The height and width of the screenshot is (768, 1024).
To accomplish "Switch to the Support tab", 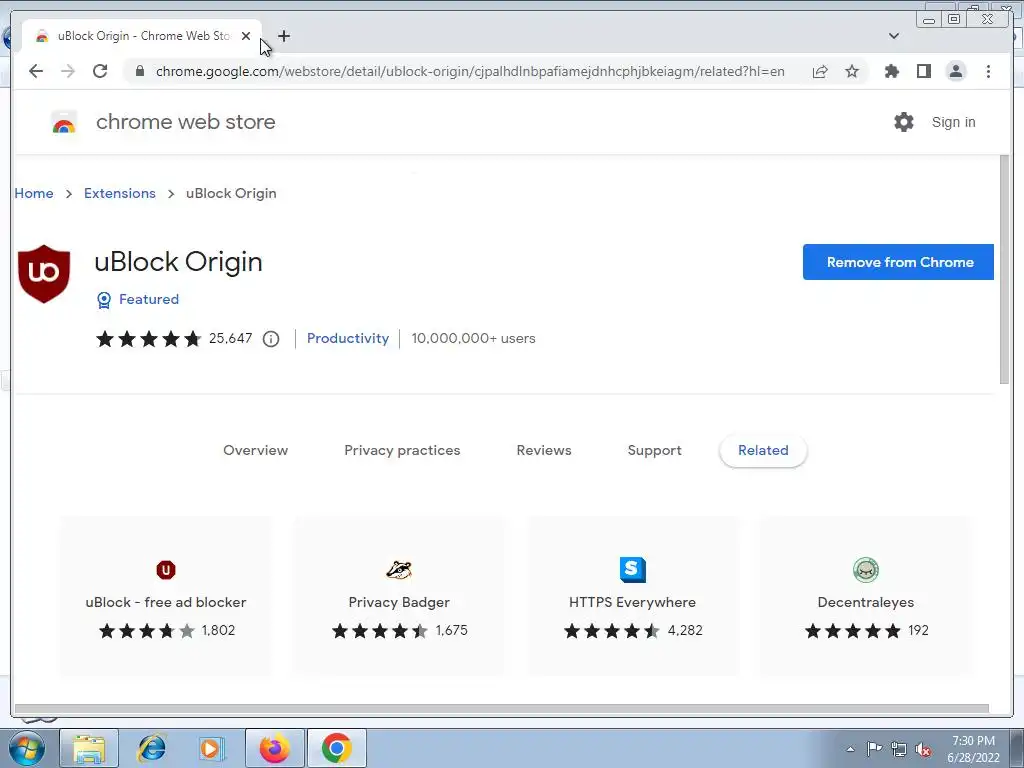I will coord(654,450).
